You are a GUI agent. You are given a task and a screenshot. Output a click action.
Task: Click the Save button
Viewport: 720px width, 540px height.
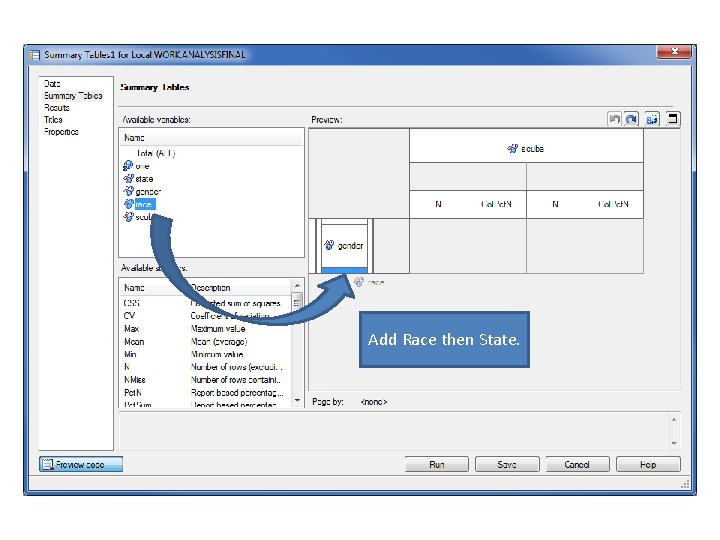507,464
